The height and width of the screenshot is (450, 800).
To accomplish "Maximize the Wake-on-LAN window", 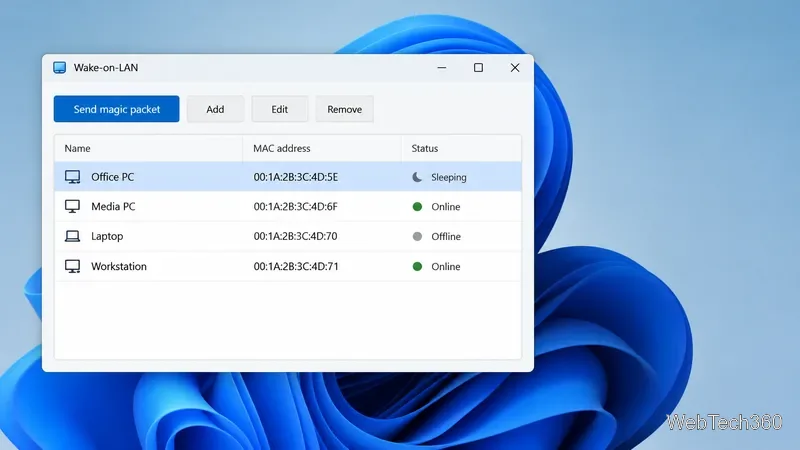I will tap(478, 67).
